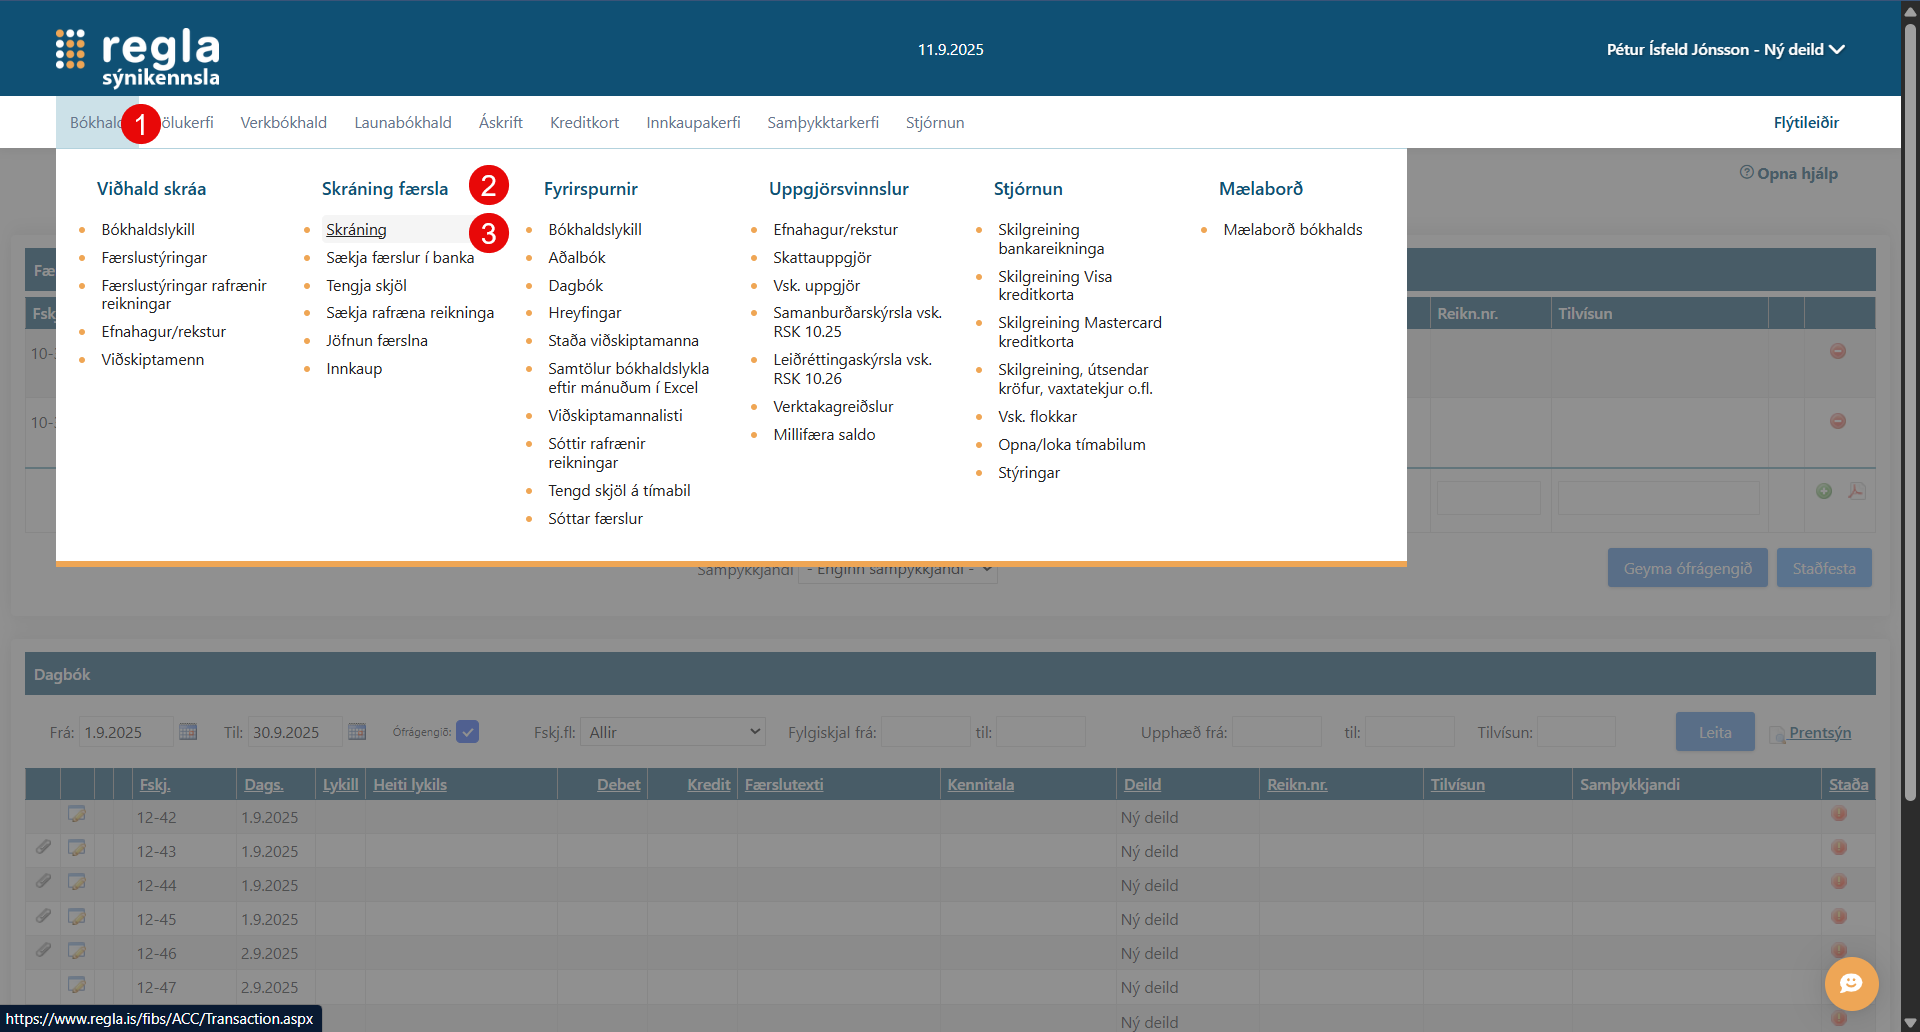Click the Fylgiskjal frá input field

pyautogui.click(x=925, y=732)
